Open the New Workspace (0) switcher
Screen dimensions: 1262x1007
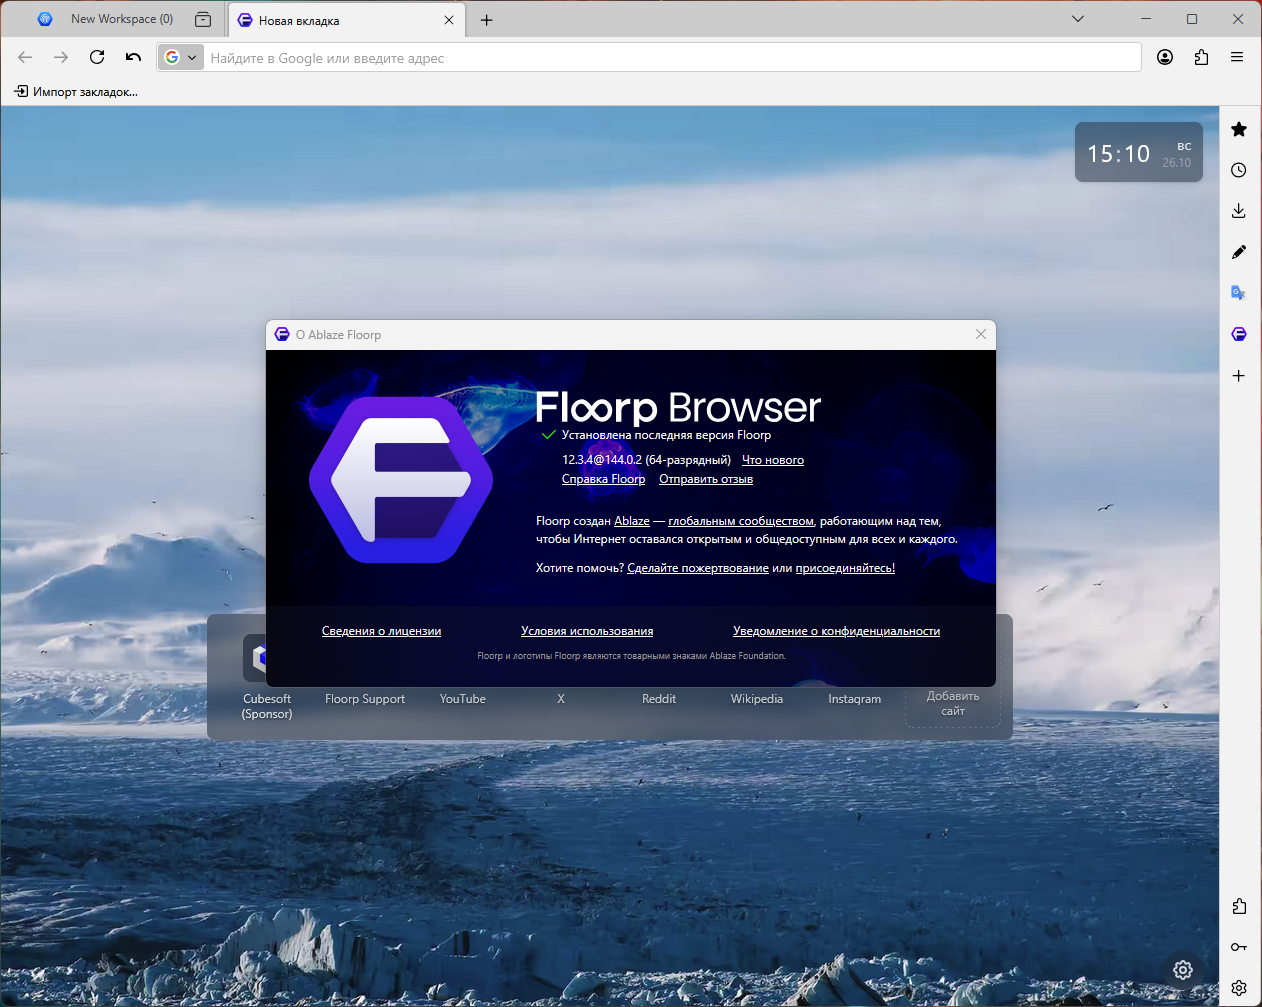coord(105,19)
